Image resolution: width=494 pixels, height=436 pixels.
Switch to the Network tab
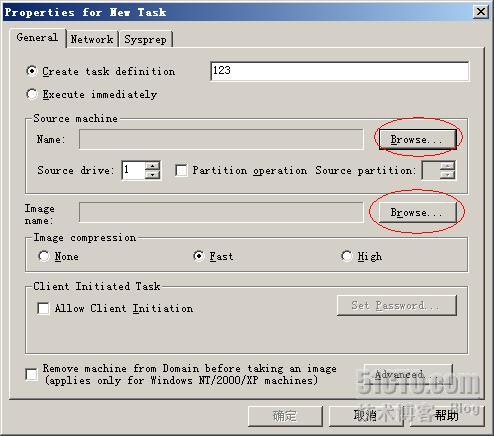click(92, 39)
